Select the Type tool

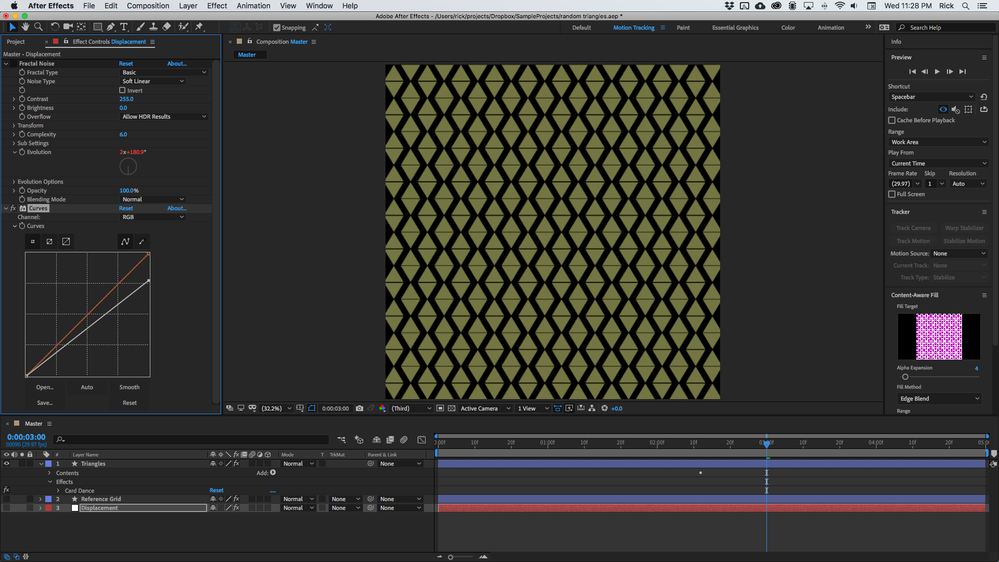point(124,27)
